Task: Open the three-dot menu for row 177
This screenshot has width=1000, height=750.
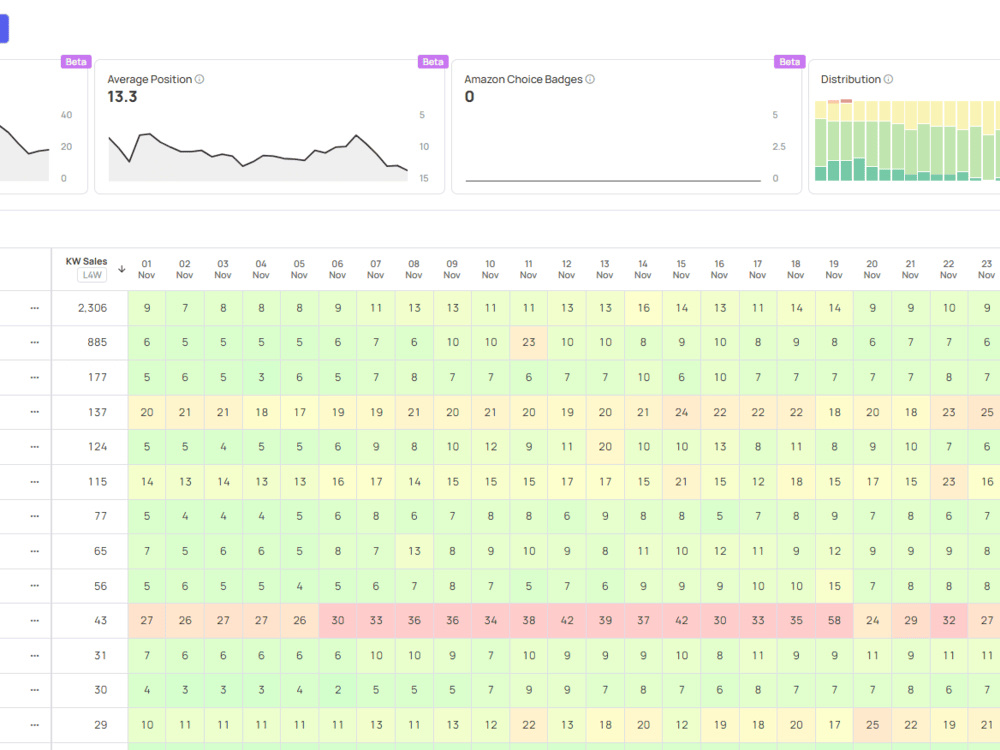Action: tap(34, 378)
